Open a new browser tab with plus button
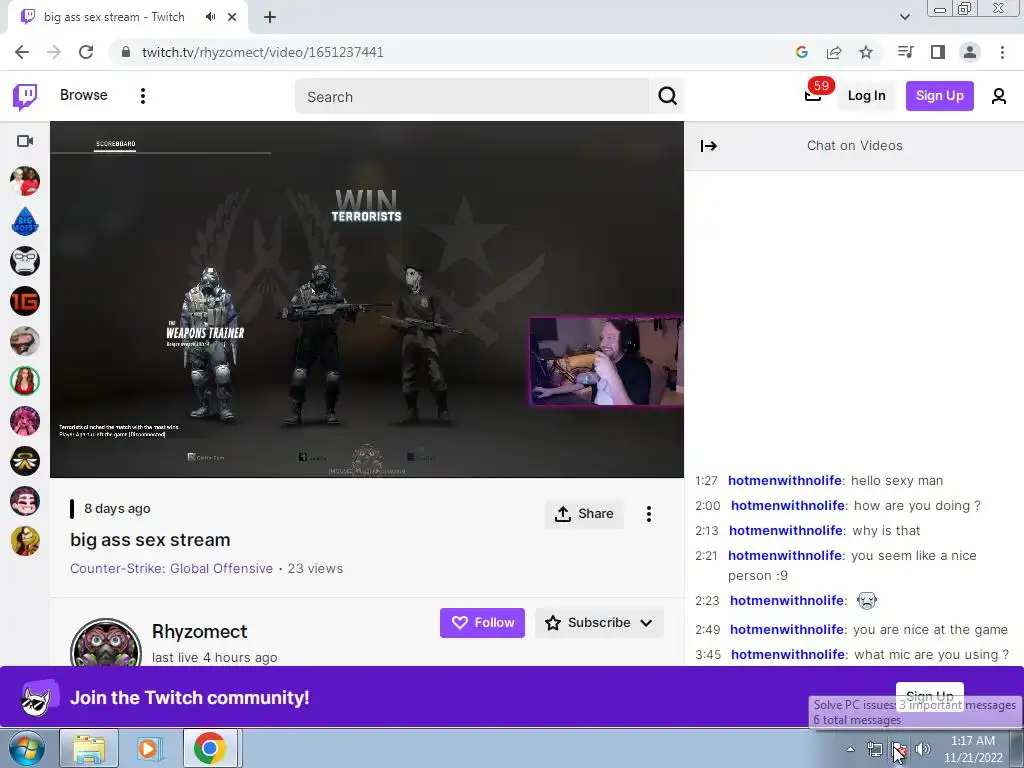 click(270, 17)
